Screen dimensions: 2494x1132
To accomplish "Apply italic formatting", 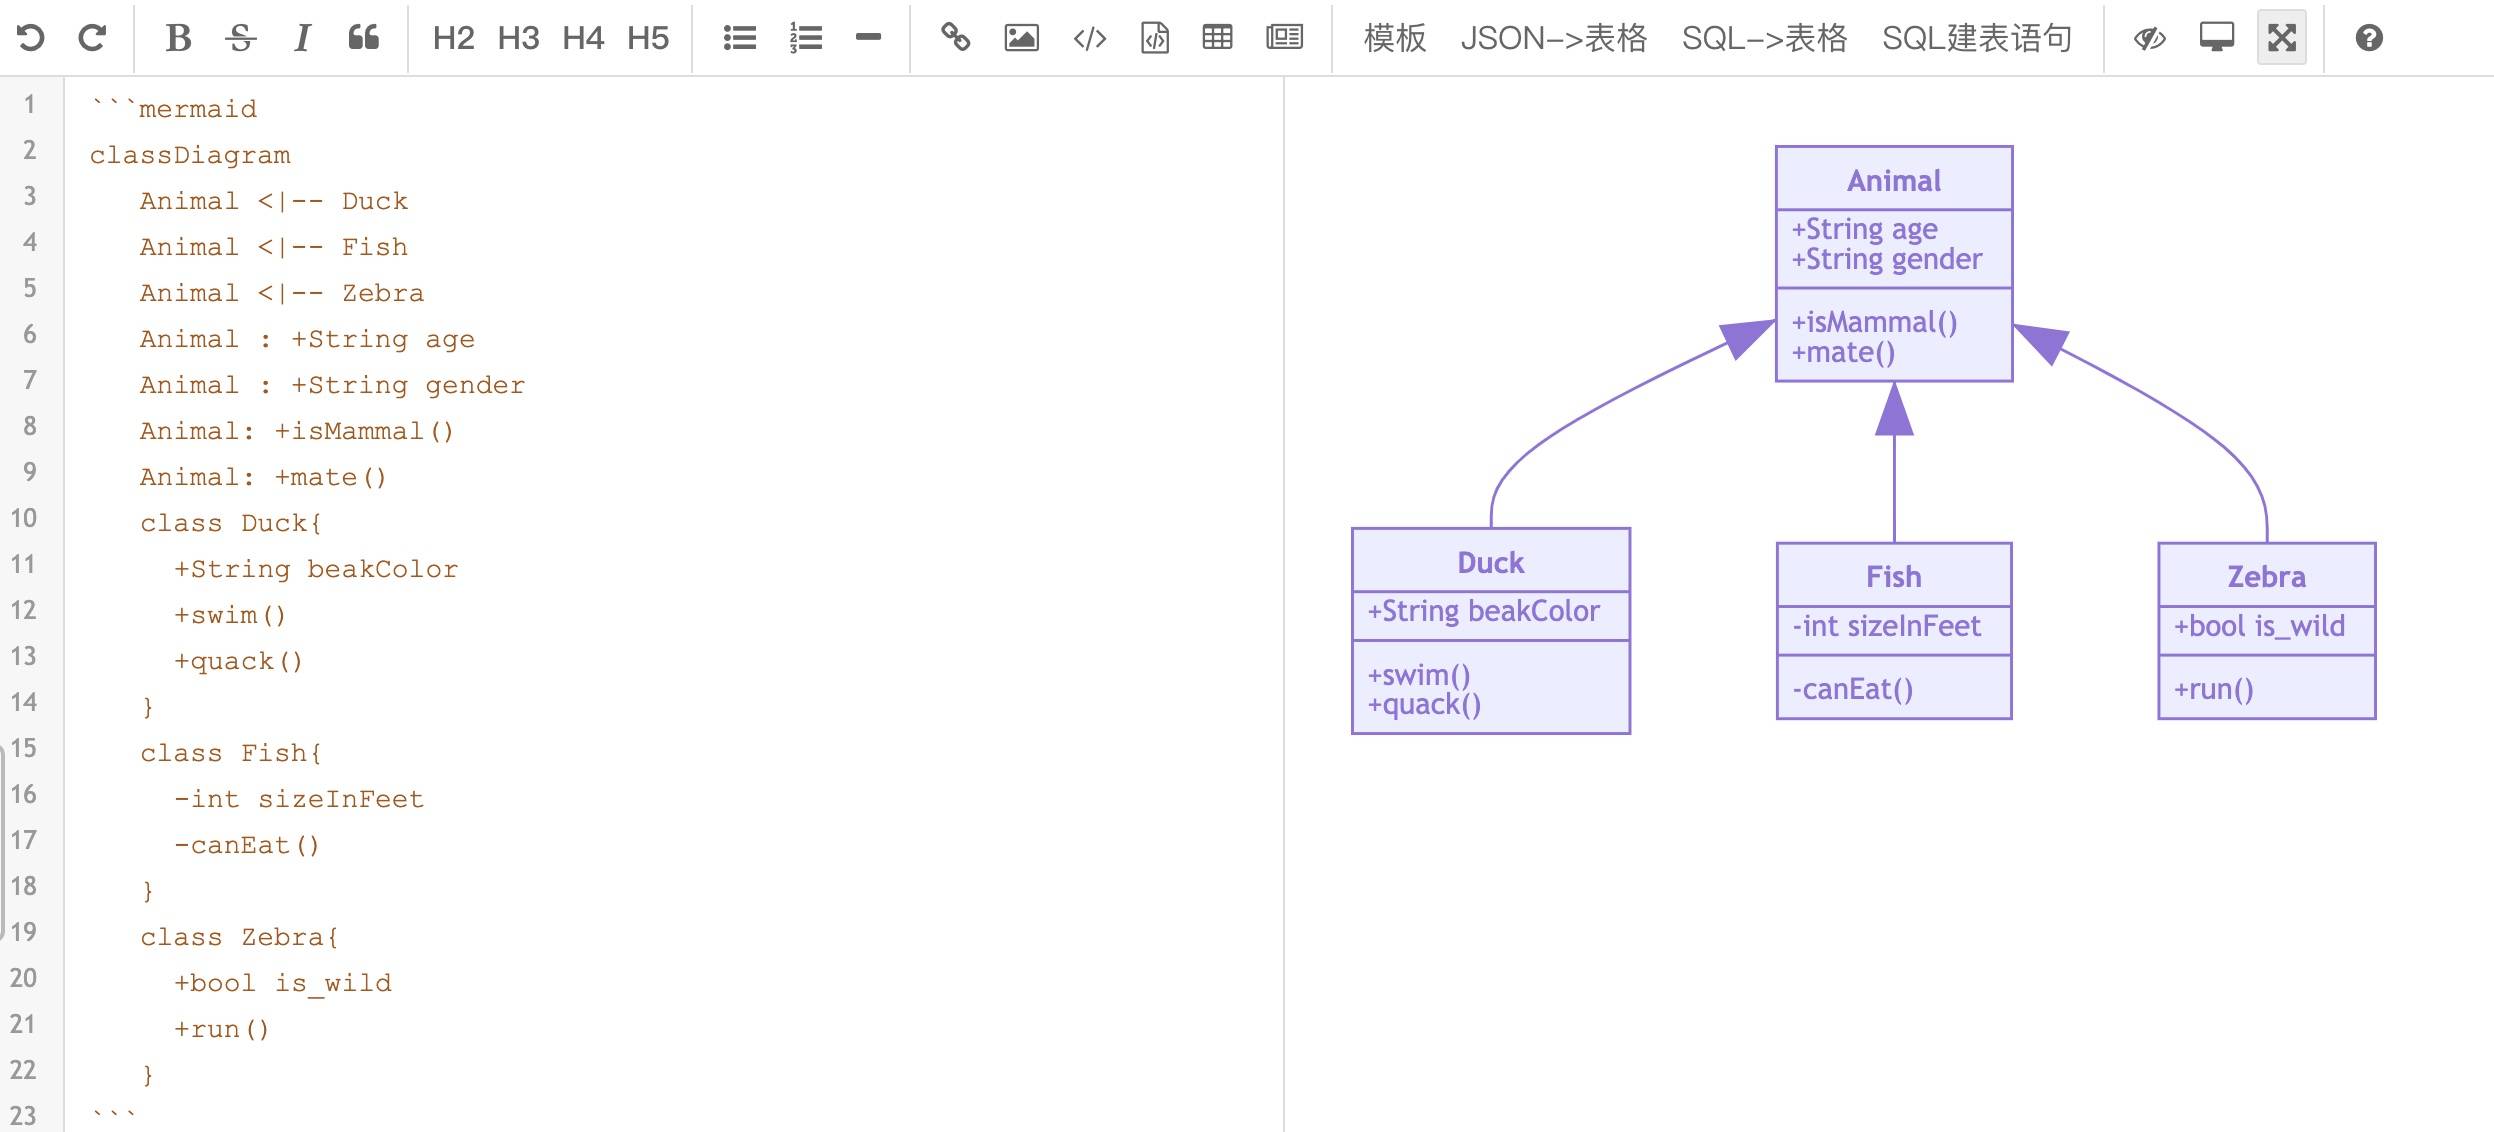I will [x=302, y=38].
